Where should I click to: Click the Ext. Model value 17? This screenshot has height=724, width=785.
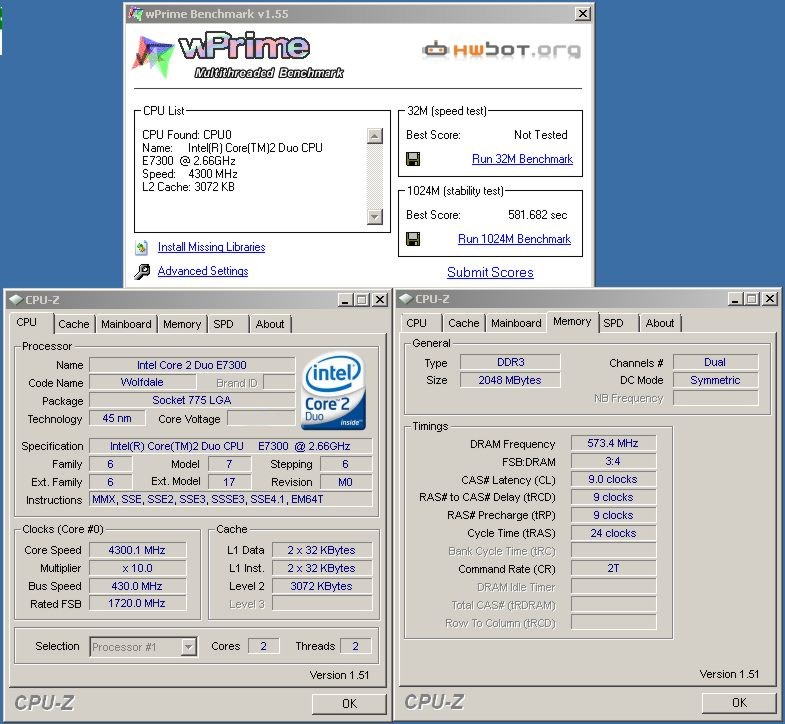[229, 482]
